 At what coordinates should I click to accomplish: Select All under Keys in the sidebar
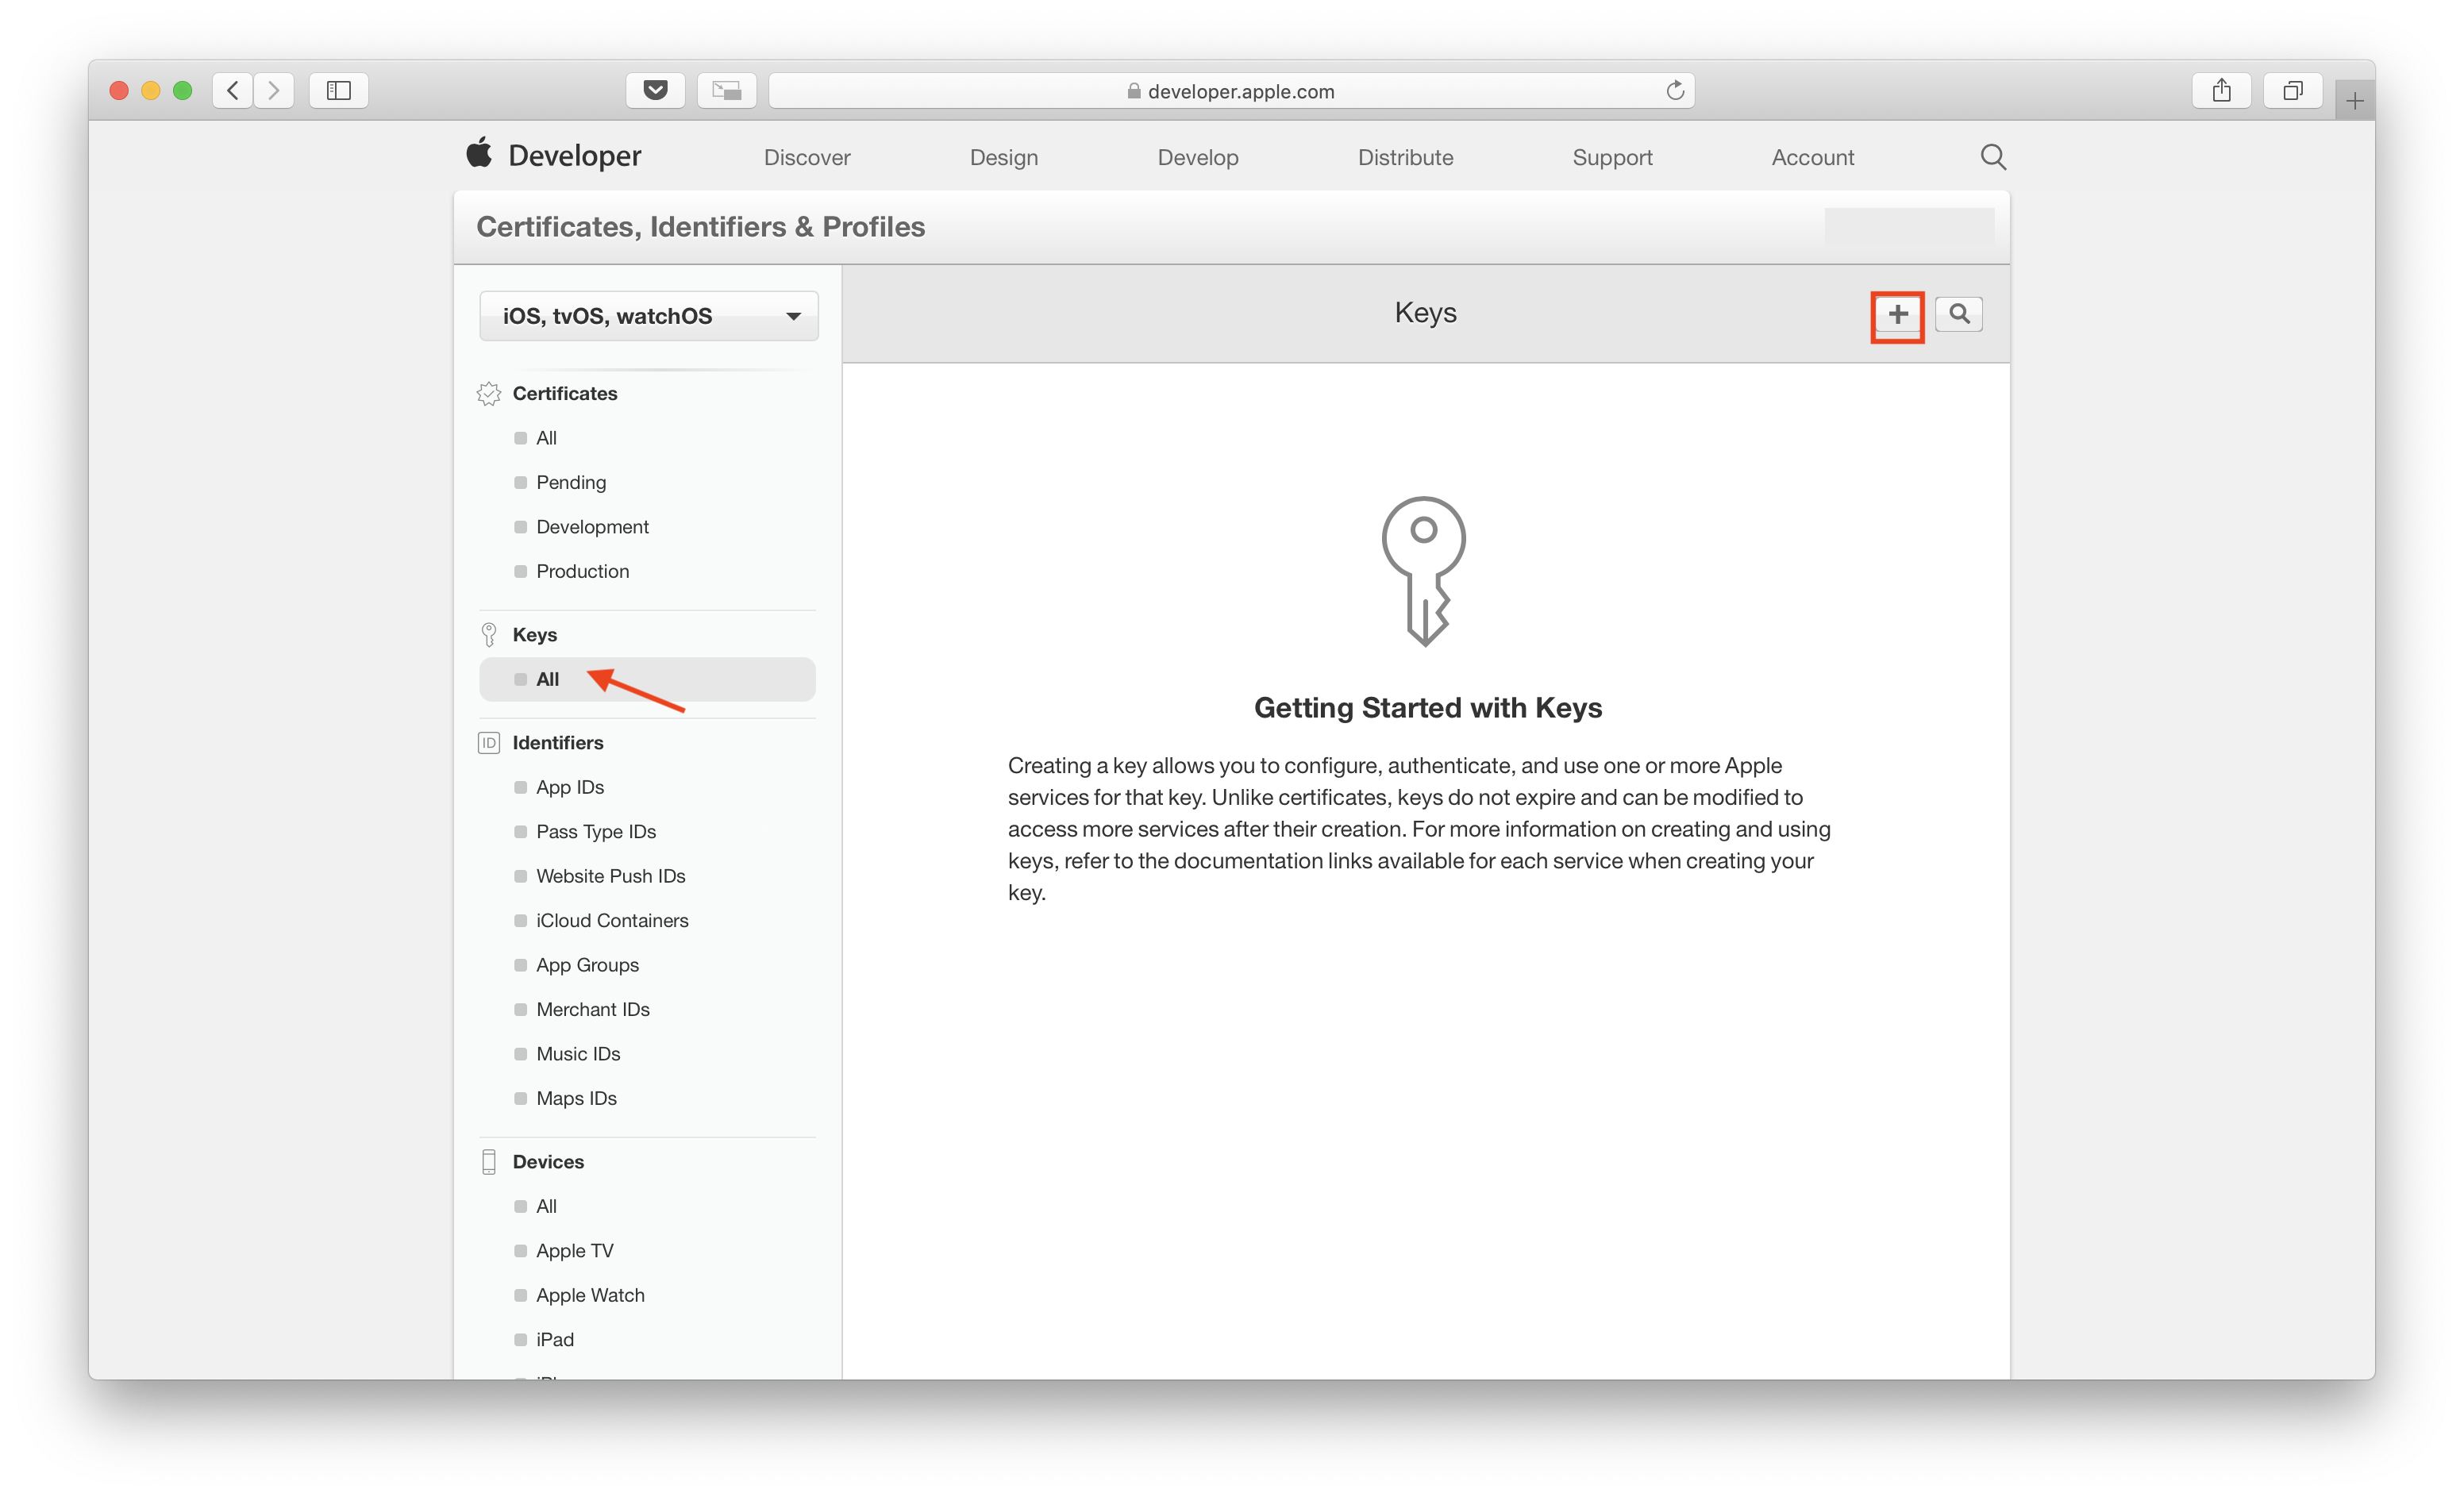pyautogui.click(x=548, y=680)
